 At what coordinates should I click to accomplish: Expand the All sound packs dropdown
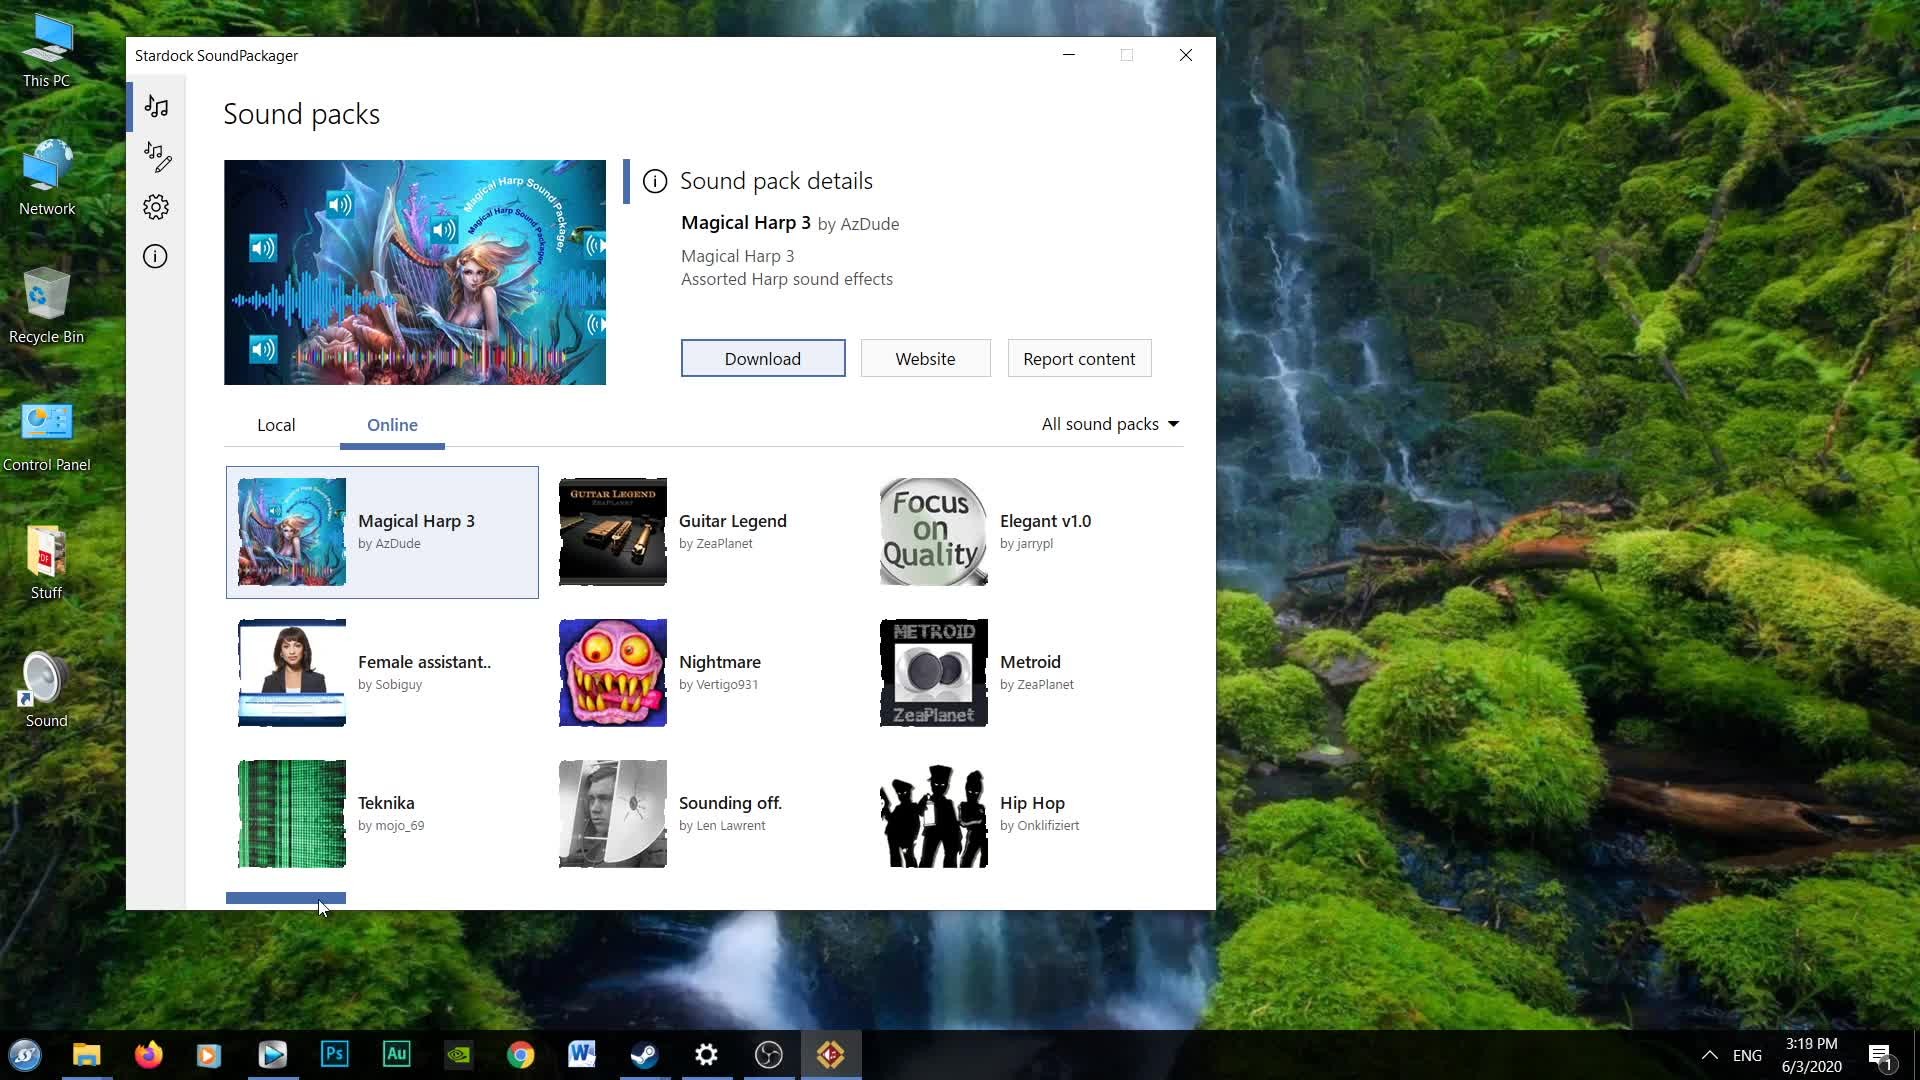pyautogui.click(x=1110, y=424)
